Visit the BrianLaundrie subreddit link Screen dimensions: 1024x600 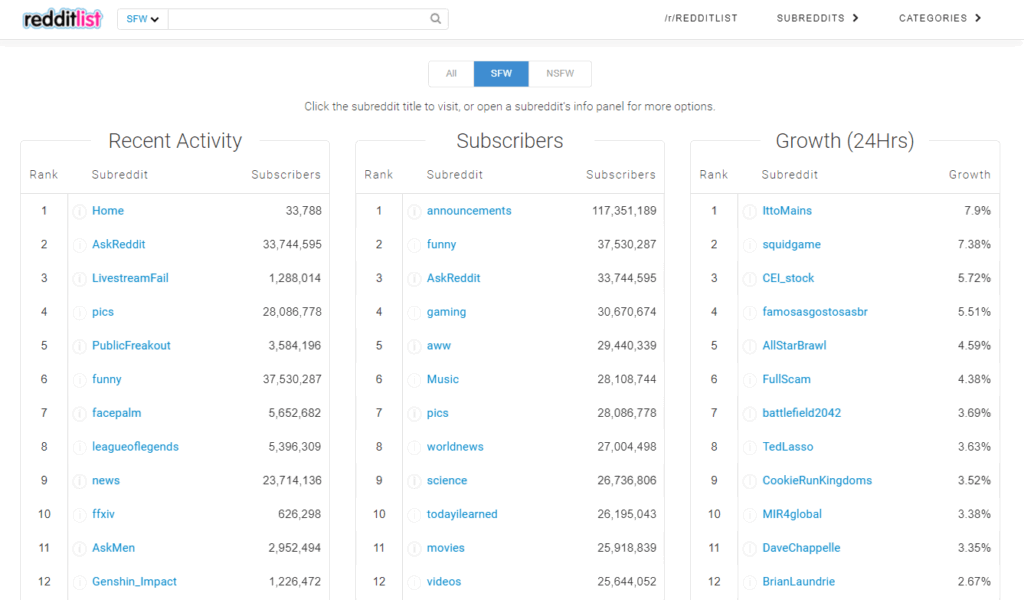798,582
